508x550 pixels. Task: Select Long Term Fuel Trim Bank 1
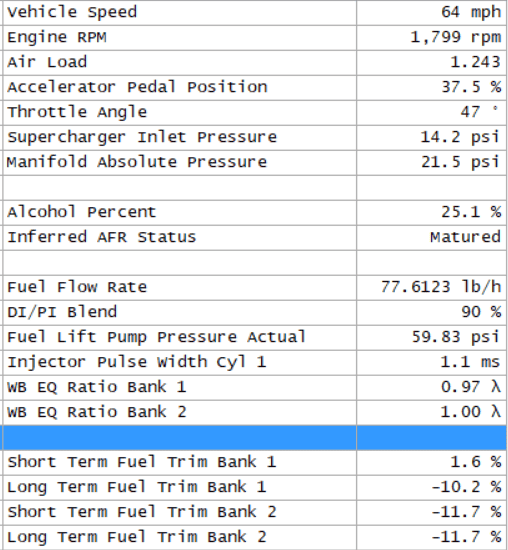coord(254,488)
